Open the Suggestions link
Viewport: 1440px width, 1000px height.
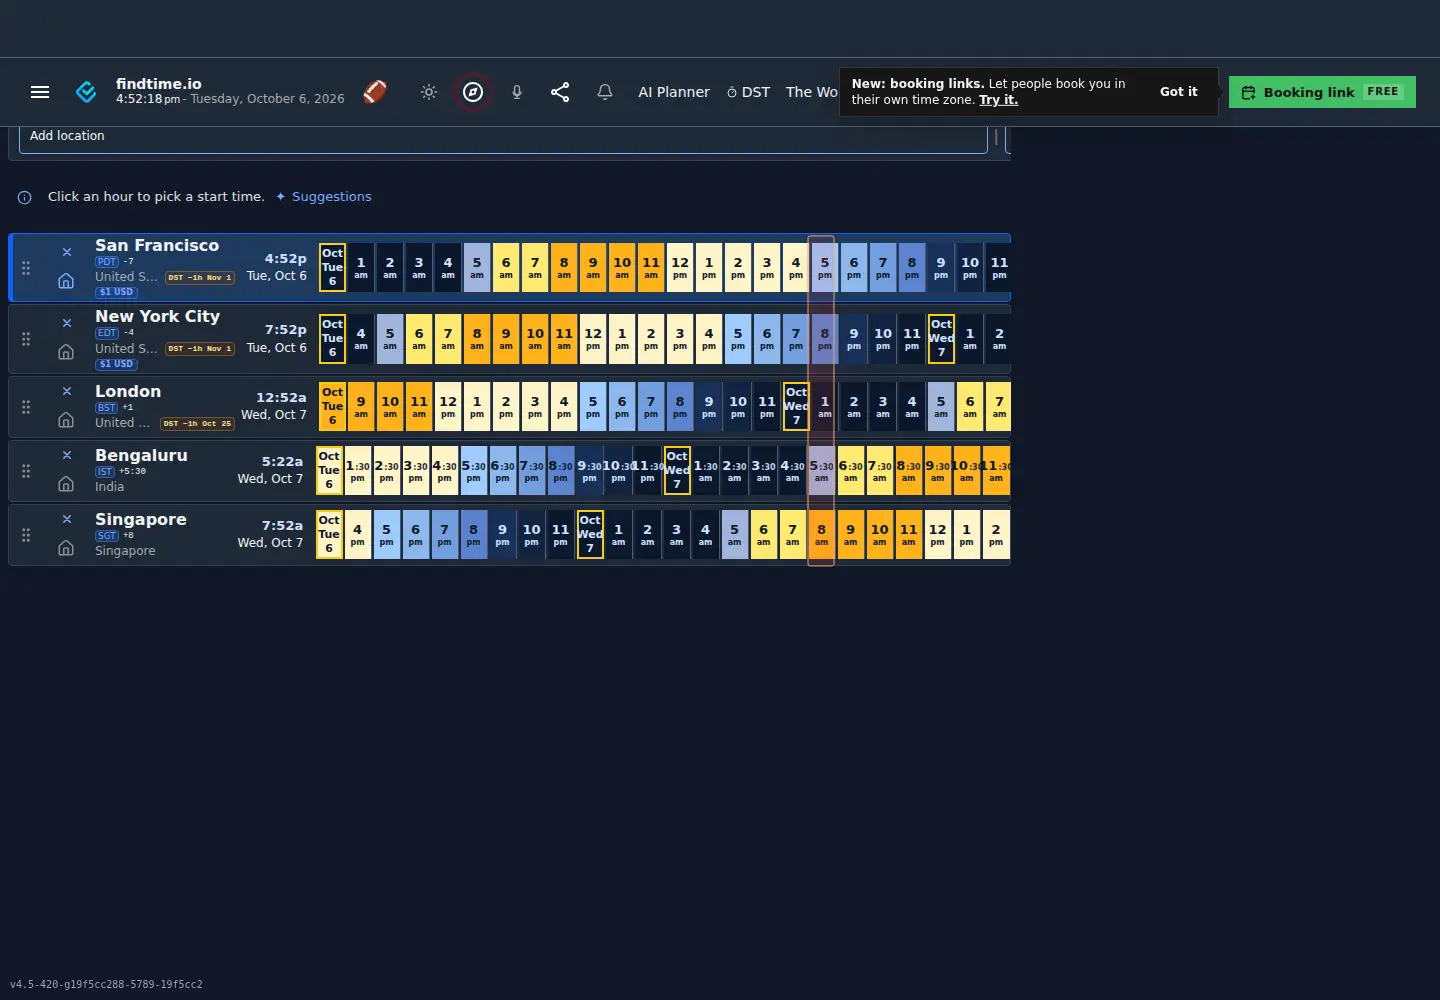pos(324,197)
